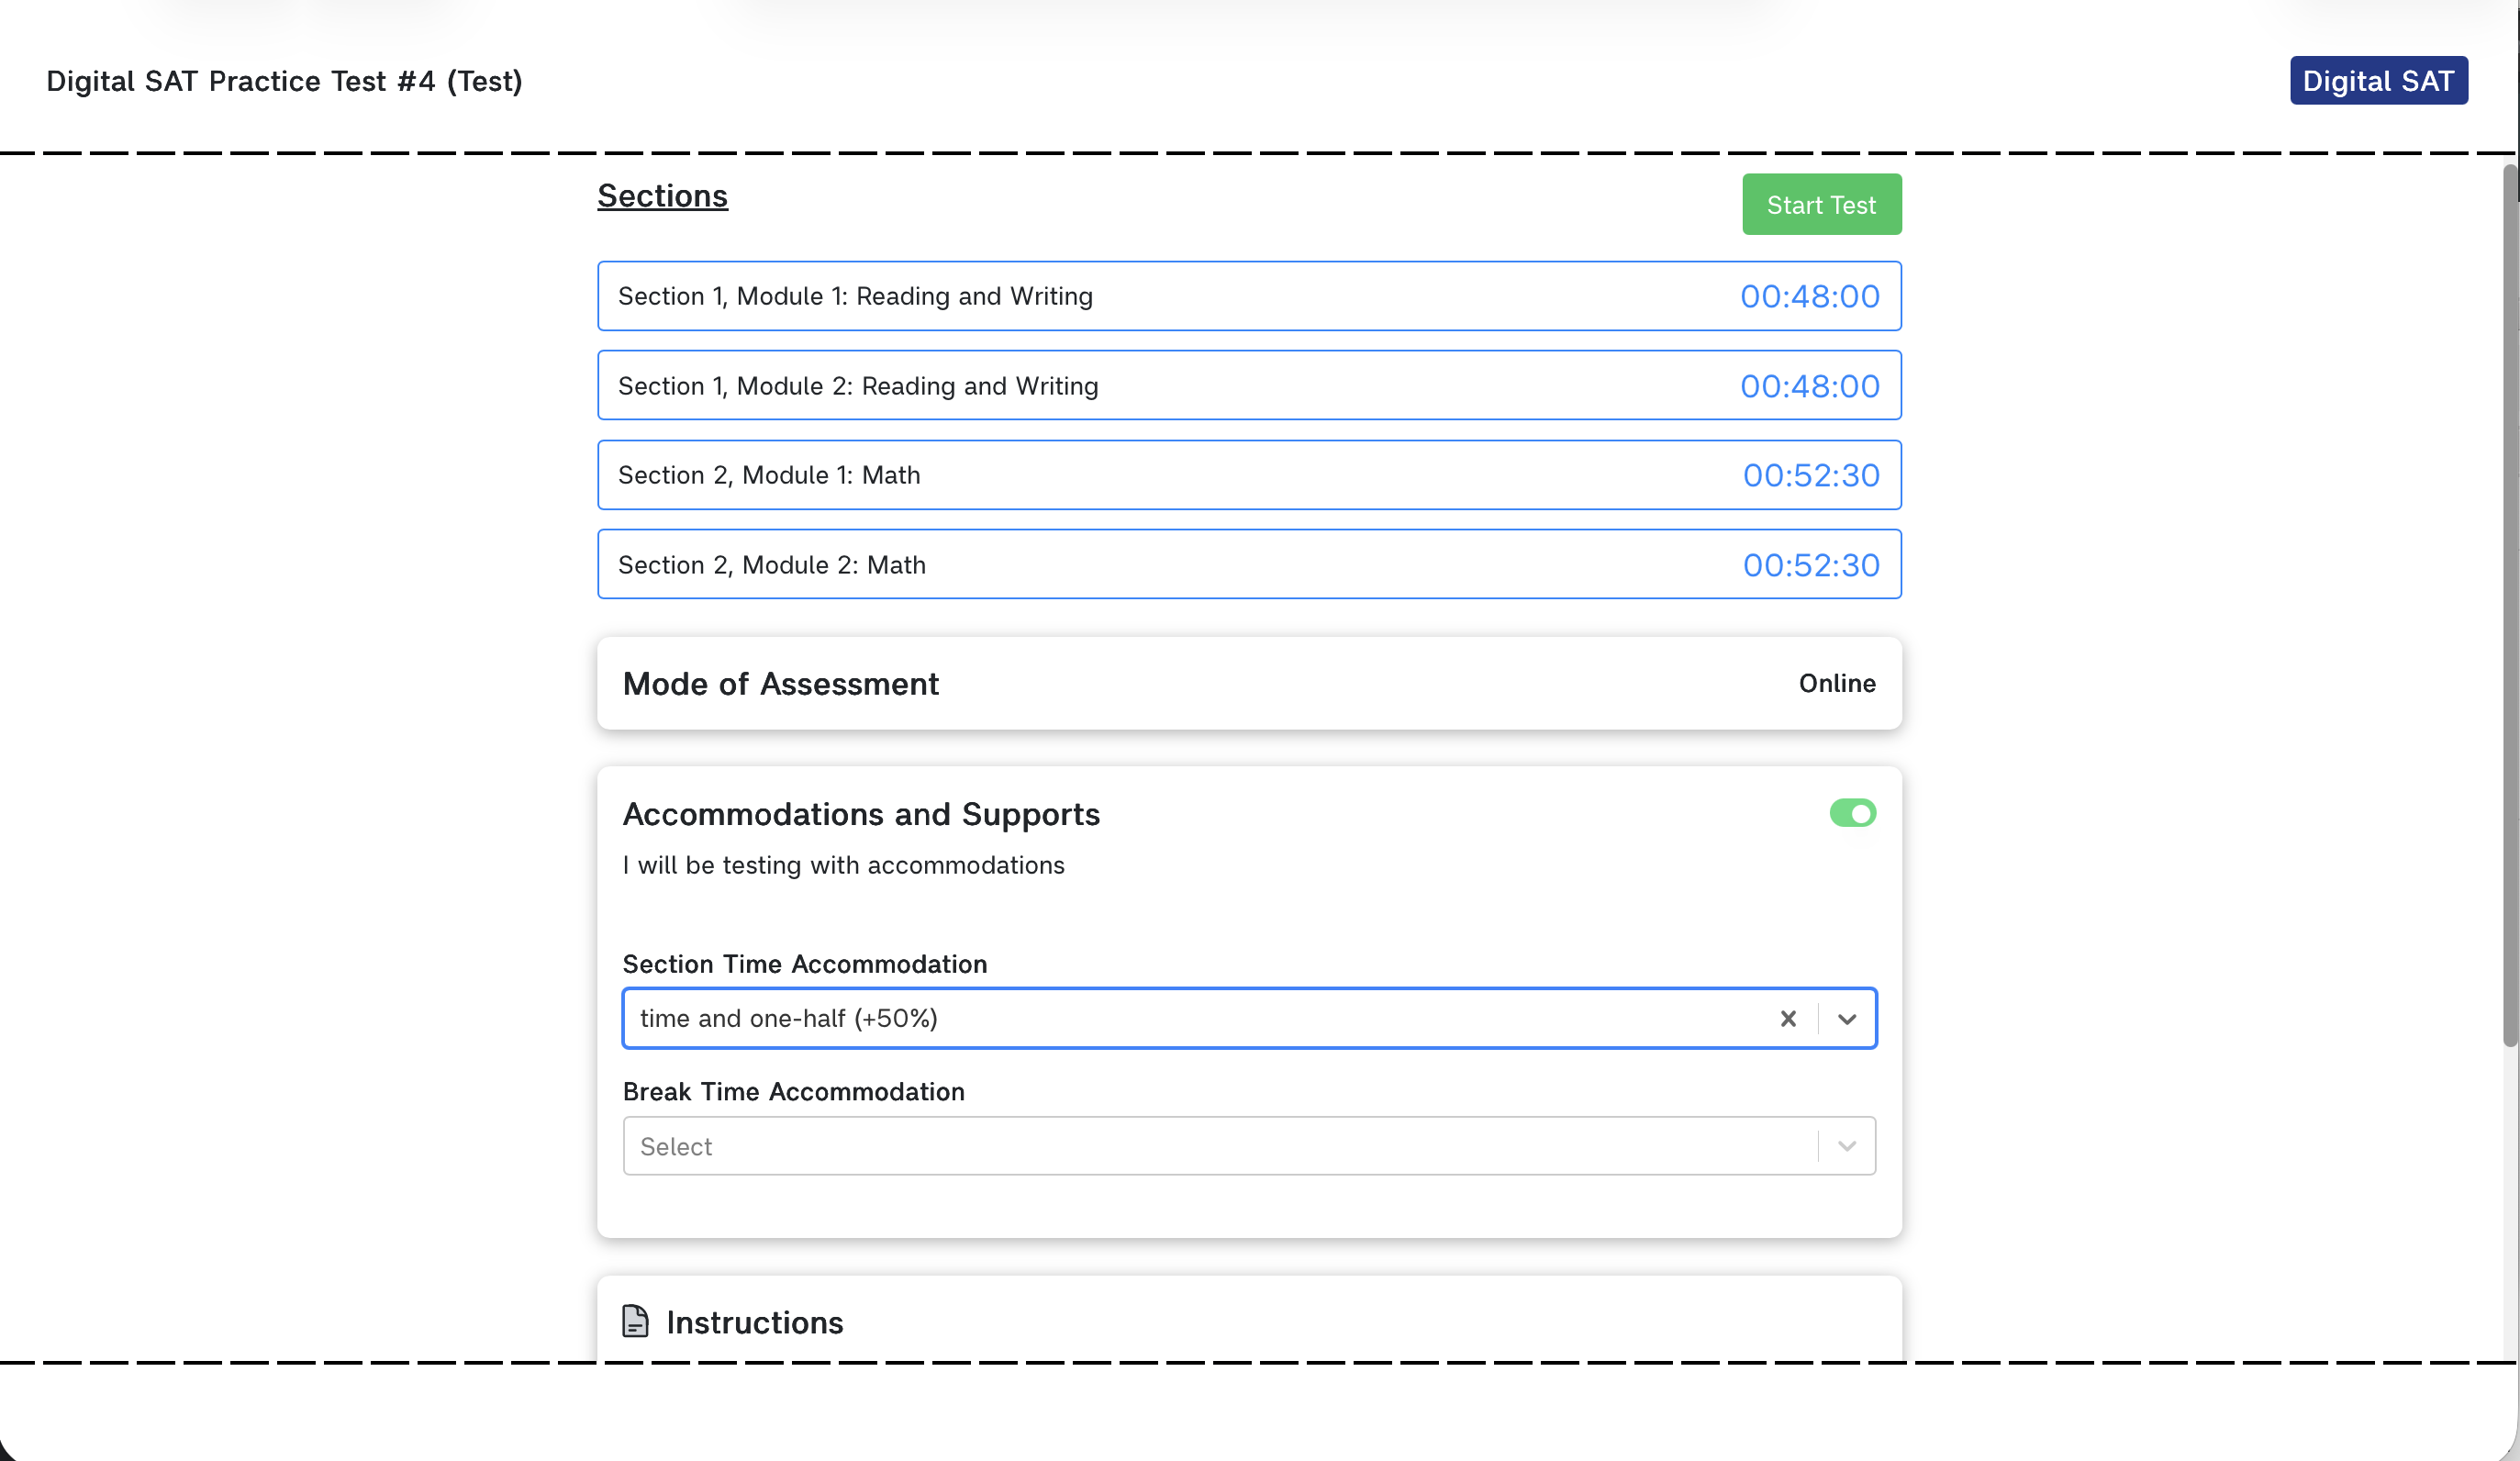Click the 00:52:30 timer for Section 2 Module 1
The image size is (2520, 1461).
pyautogui.click(x=1811, y=475)
